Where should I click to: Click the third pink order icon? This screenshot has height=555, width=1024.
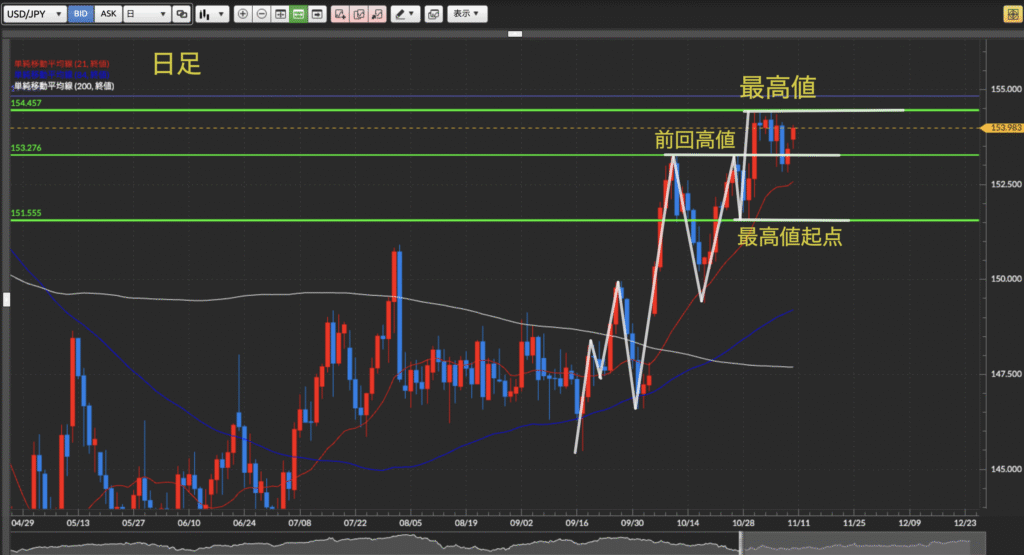point(376,15)
